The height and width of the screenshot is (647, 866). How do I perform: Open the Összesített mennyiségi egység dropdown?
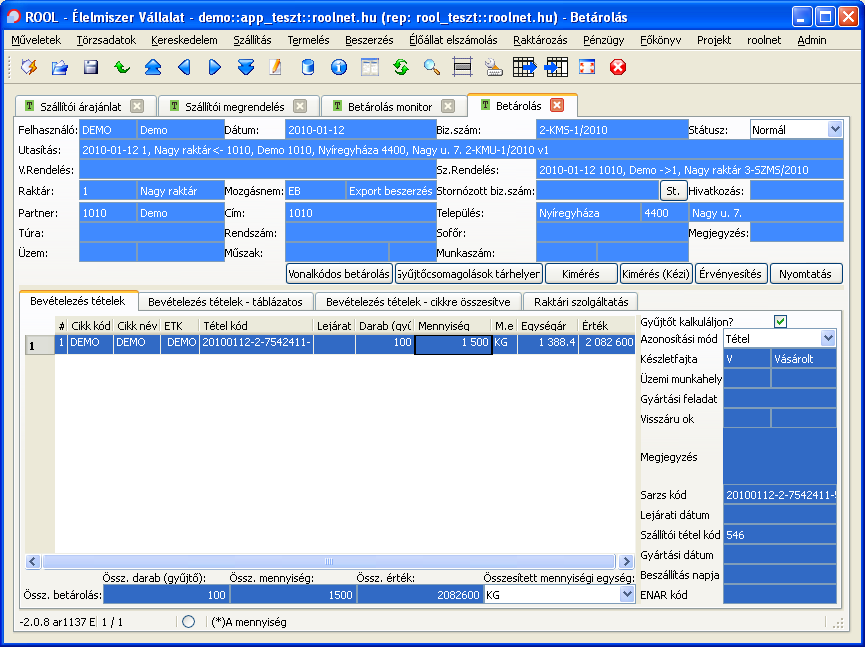(625, 595)
